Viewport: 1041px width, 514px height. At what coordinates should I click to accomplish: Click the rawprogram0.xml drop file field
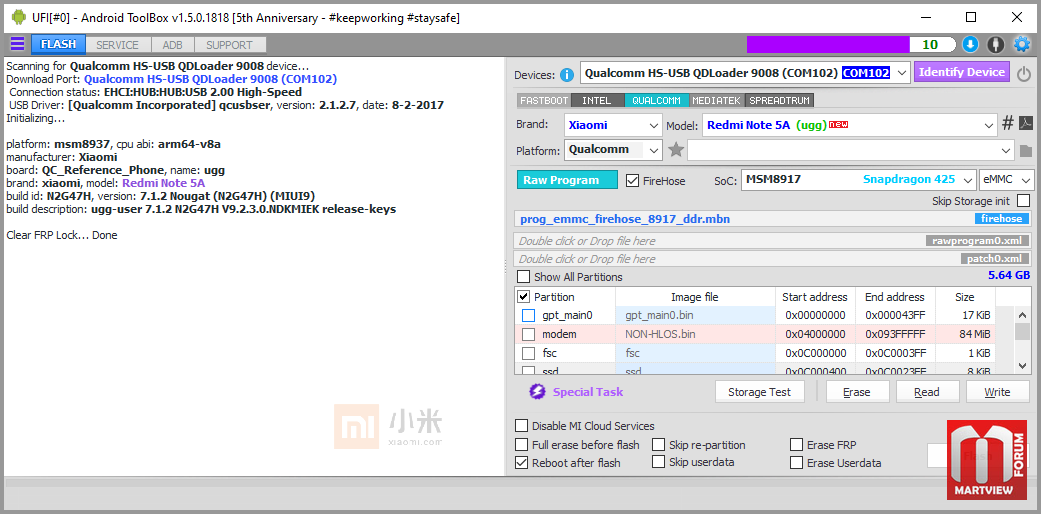tap(773, 240)
